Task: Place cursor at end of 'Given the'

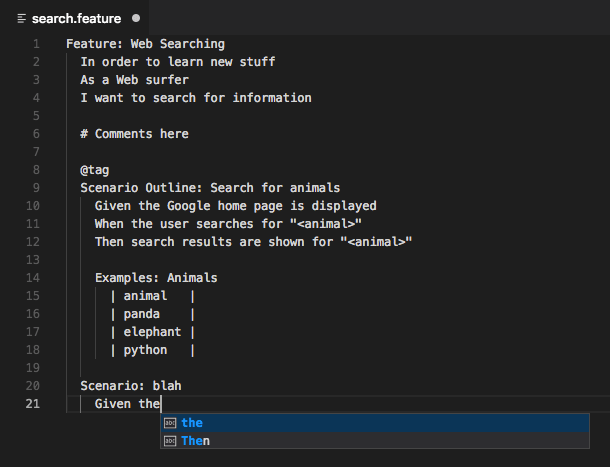Action: (x=161, y=404)
